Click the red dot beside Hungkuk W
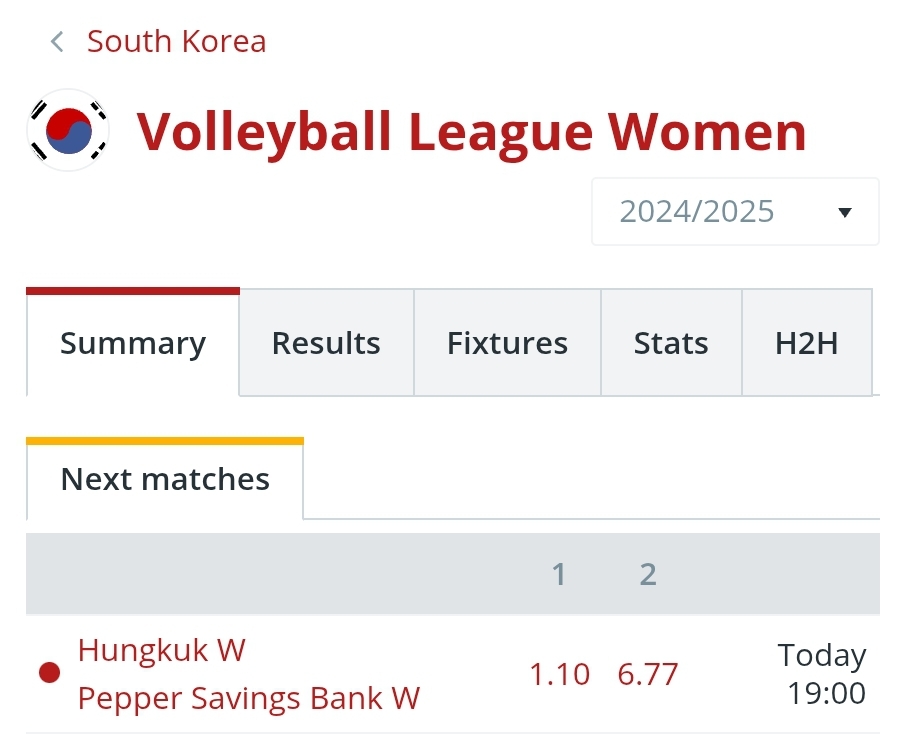The width and height of the screenshot is (904, 751). click(x=49, y=673)
